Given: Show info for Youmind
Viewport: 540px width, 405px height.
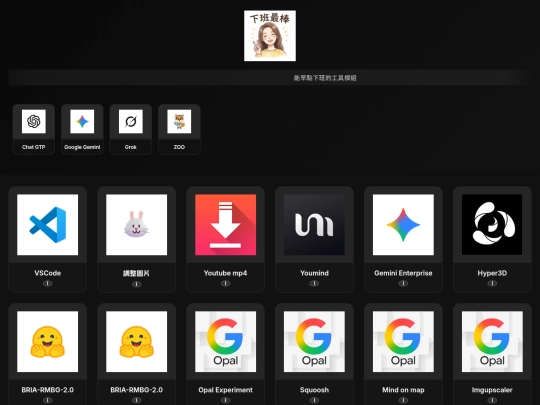Looking at the screenshot, I should (314, 283).
